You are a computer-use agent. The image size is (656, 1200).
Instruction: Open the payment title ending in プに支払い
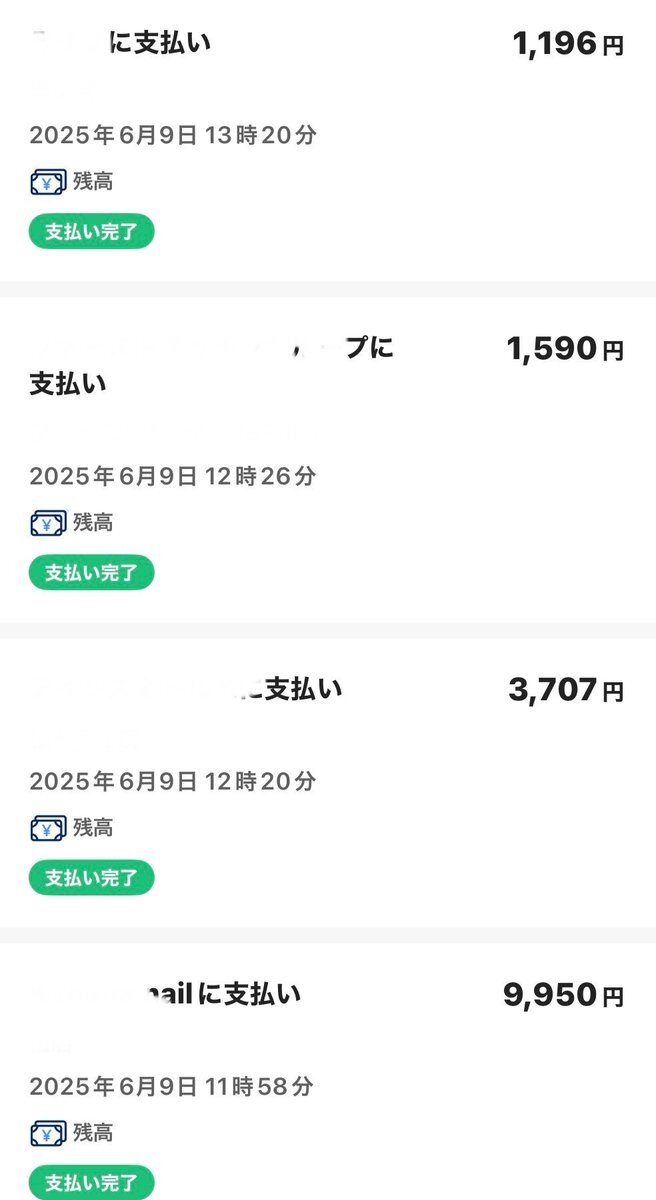(x=210, y=365)
